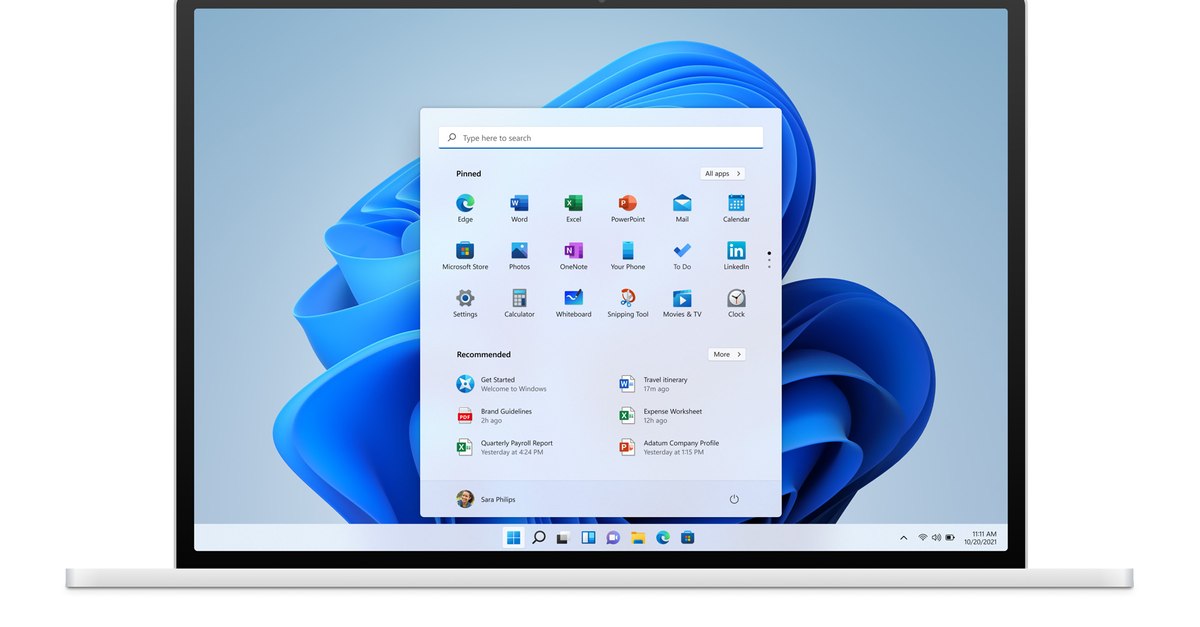Open Word from the pinned apps

518,207
